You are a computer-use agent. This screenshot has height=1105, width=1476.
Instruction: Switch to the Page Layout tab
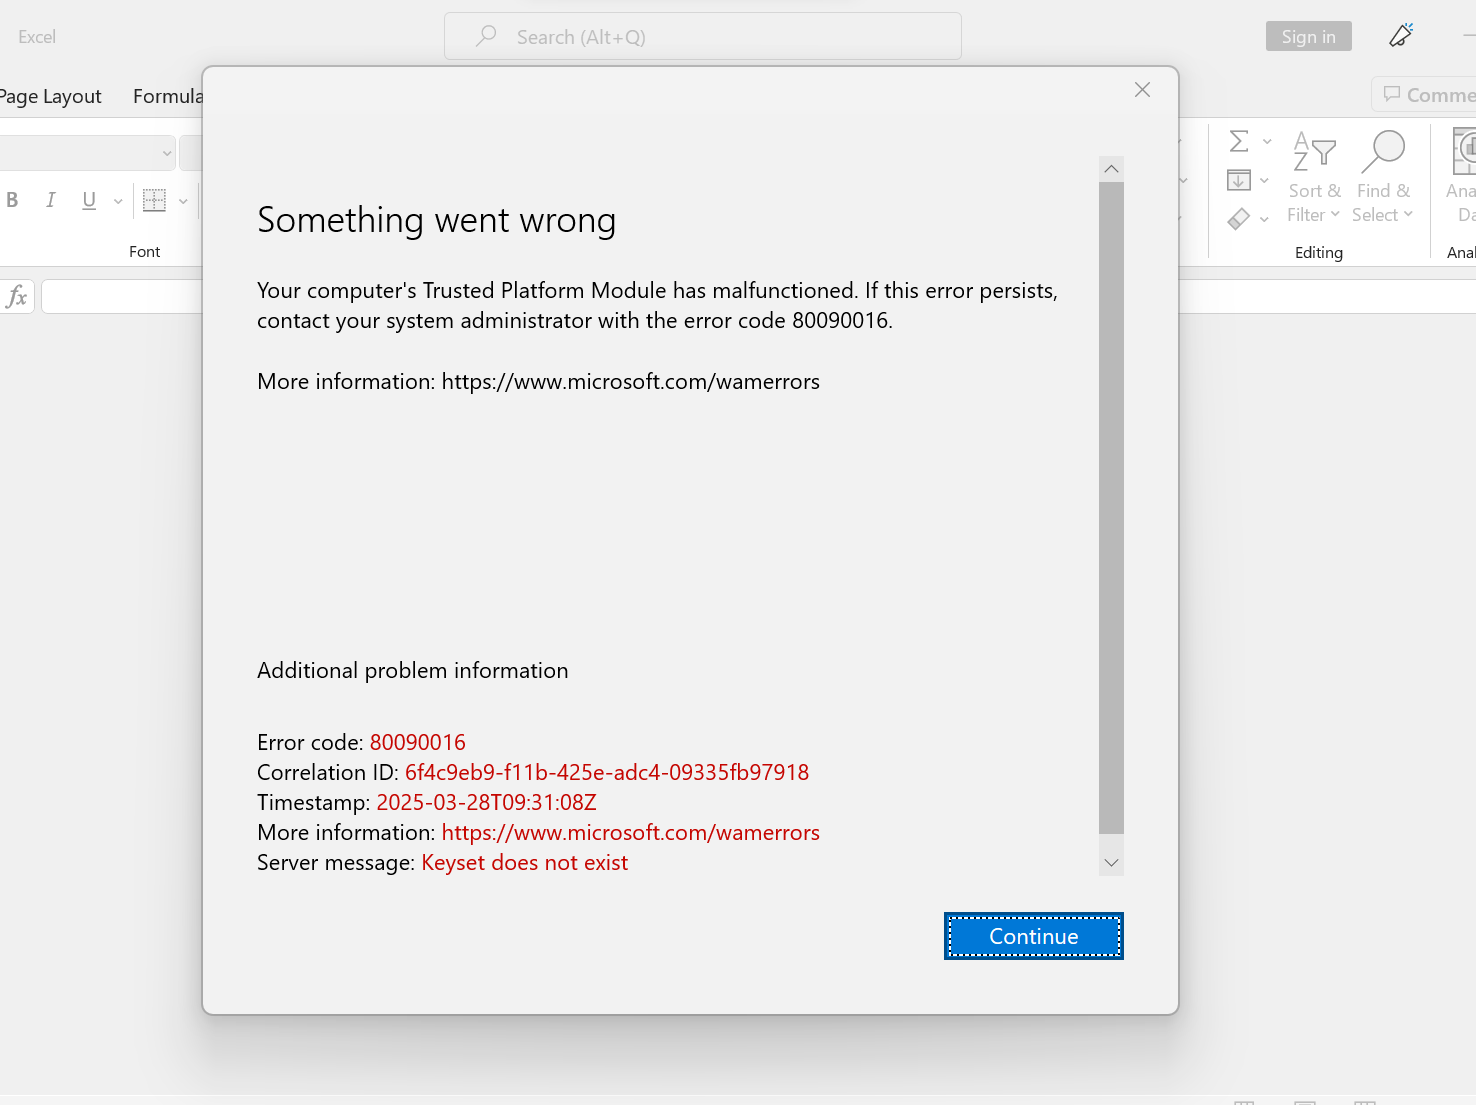(51, 96)
